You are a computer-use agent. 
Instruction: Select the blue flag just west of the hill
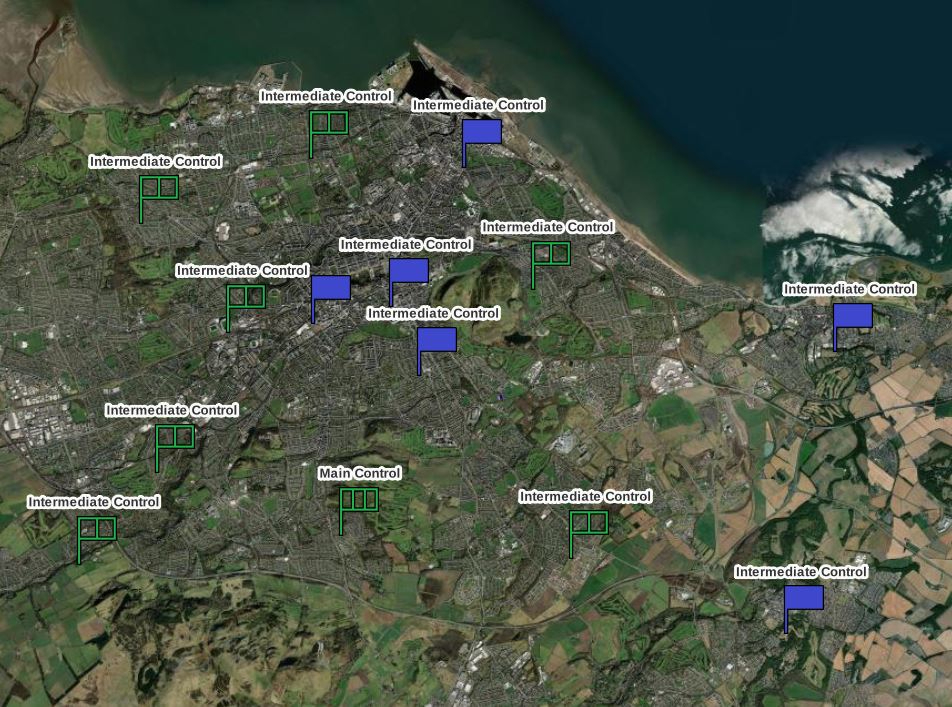pos(408,271)
